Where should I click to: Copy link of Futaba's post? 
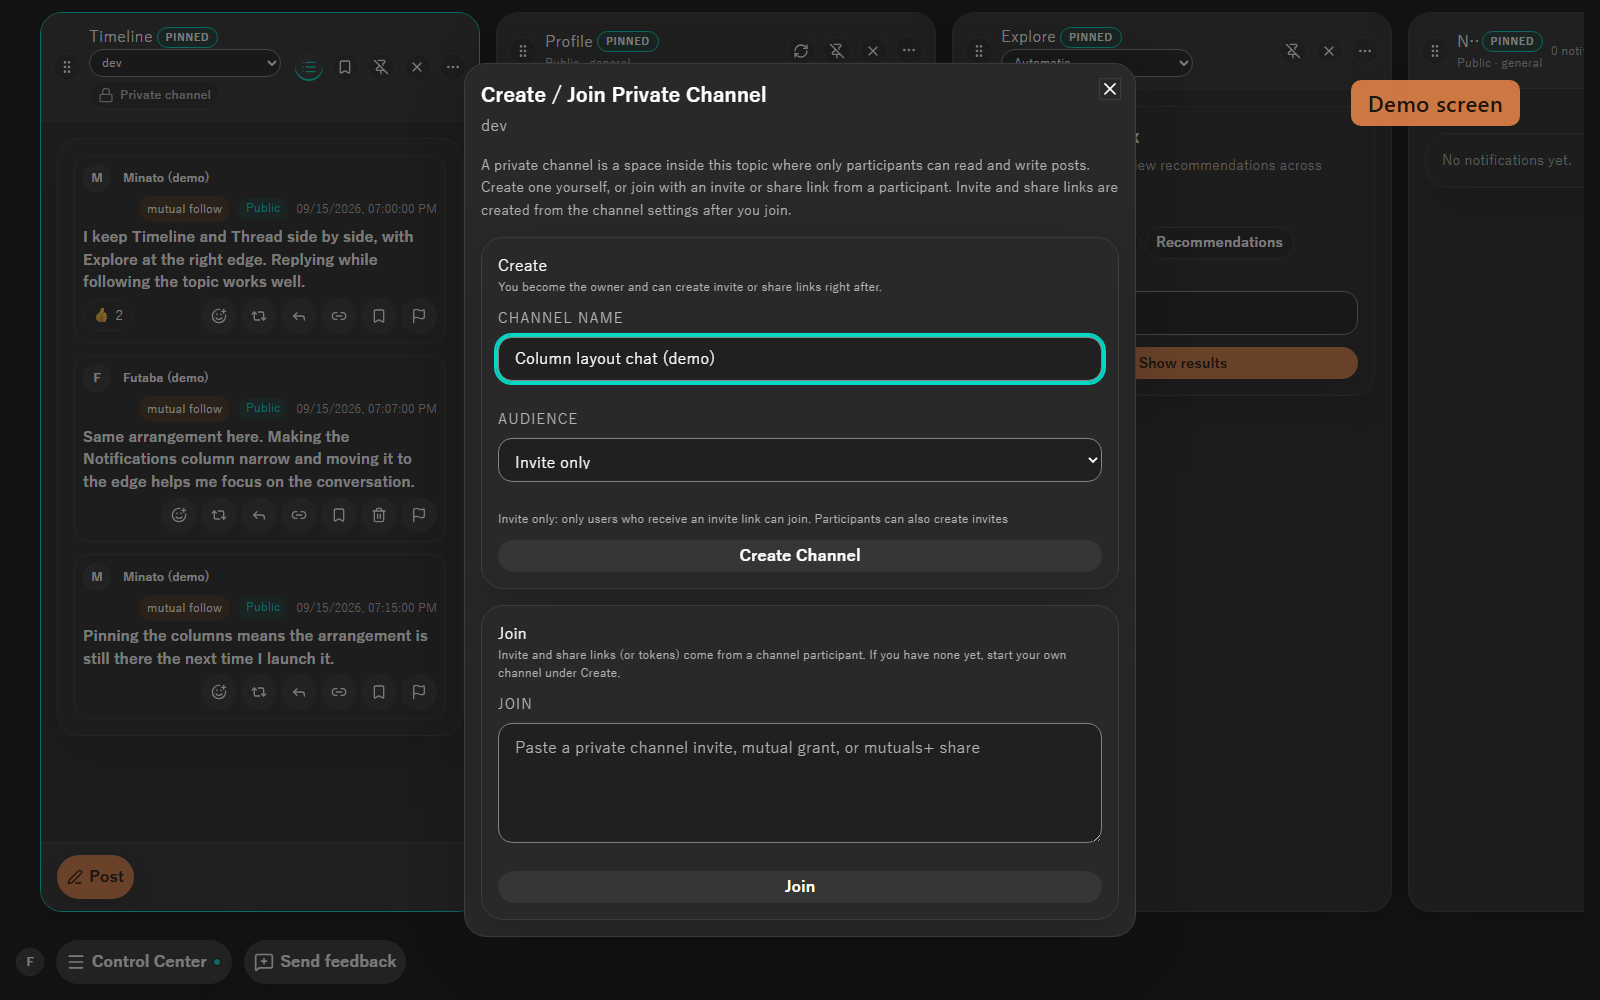[x=299, y=515]
